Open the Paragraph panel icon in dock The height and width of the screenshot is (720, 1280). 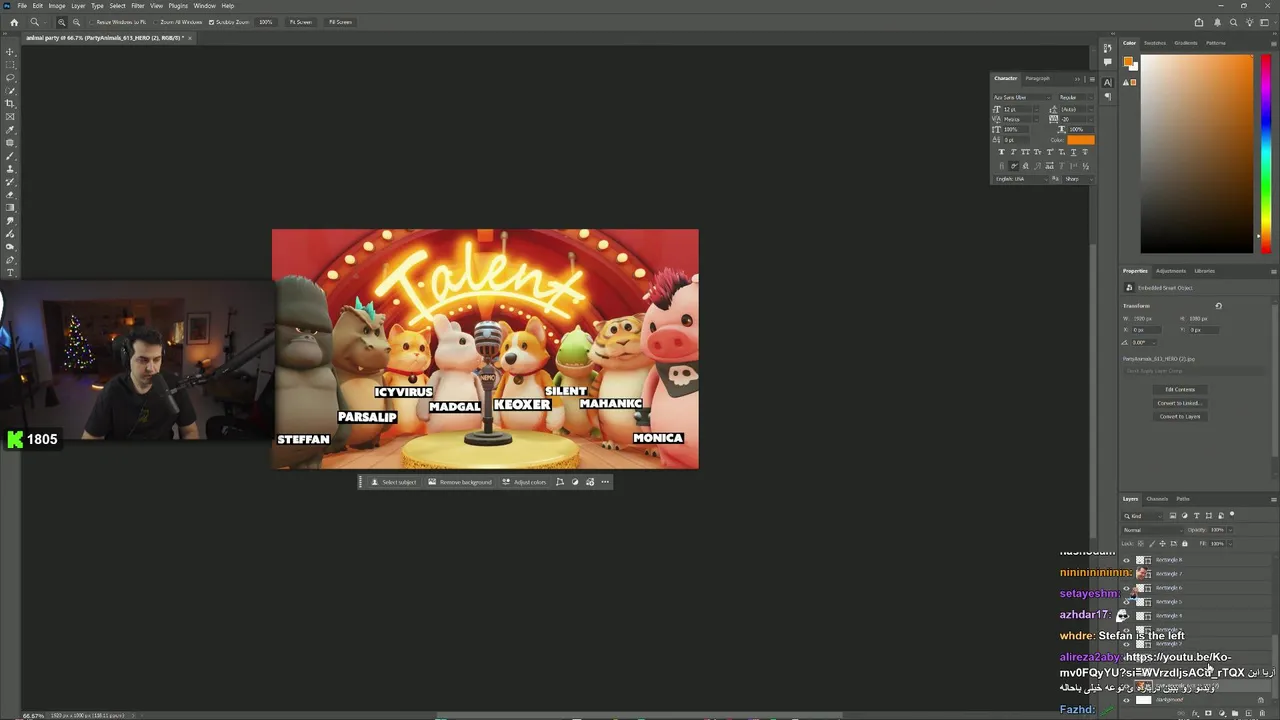coord(1107,96)
